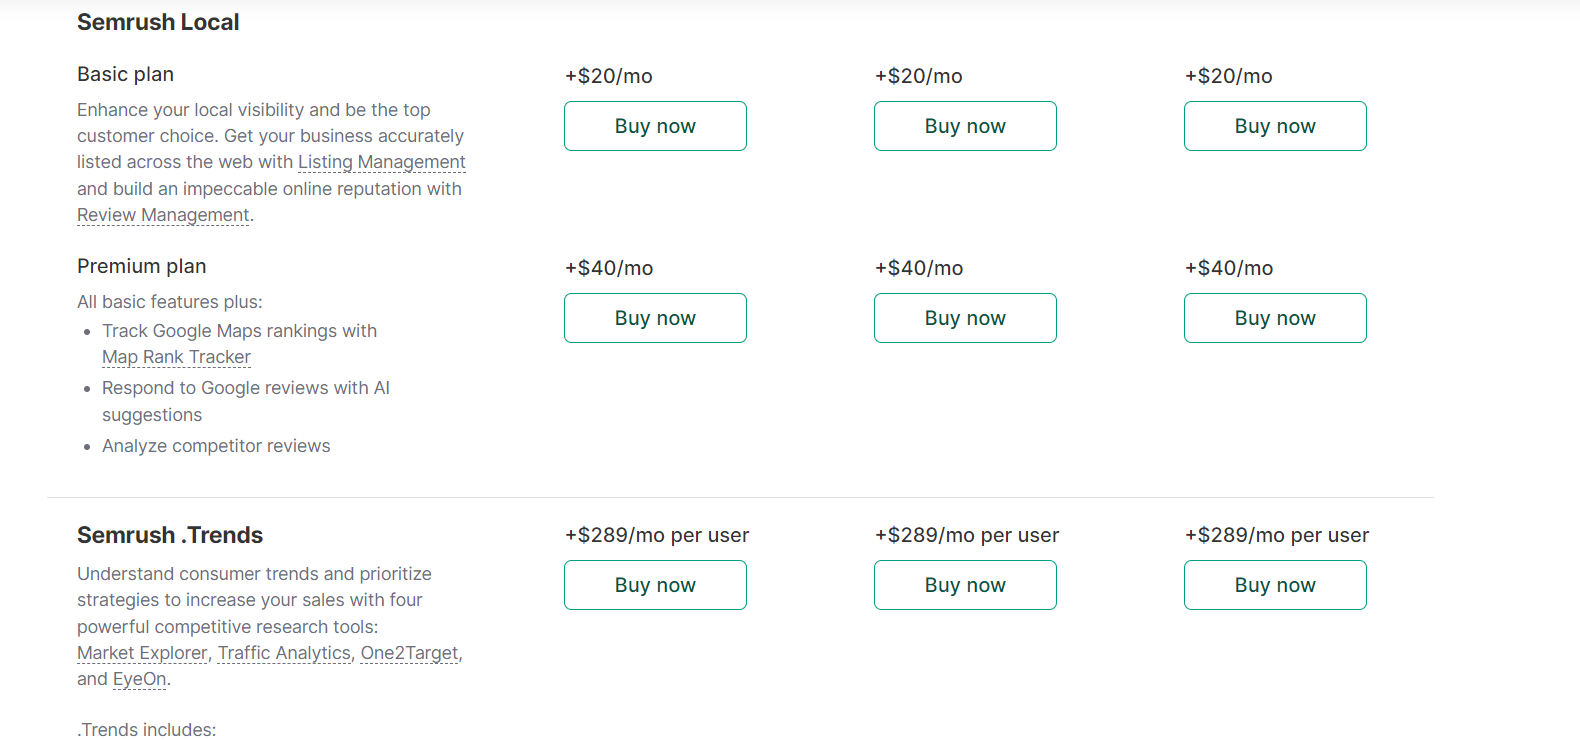Buy the Basic plan in the first column

[x=655, y=126]
